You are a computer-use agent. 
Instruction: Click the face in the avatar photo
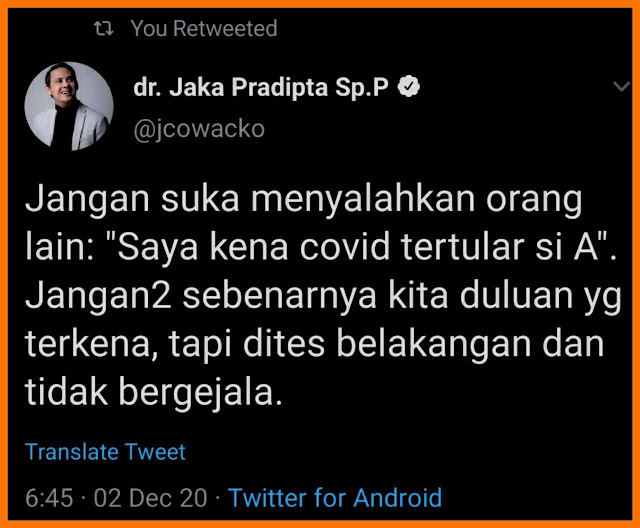coord(62,84)
